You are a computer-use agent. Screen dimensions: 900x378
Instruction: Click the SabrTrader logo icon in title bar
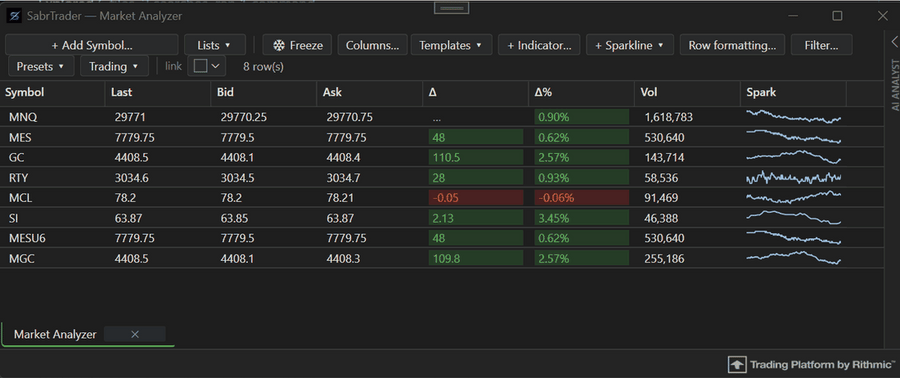pyautogui.click(x=14, y=16)
